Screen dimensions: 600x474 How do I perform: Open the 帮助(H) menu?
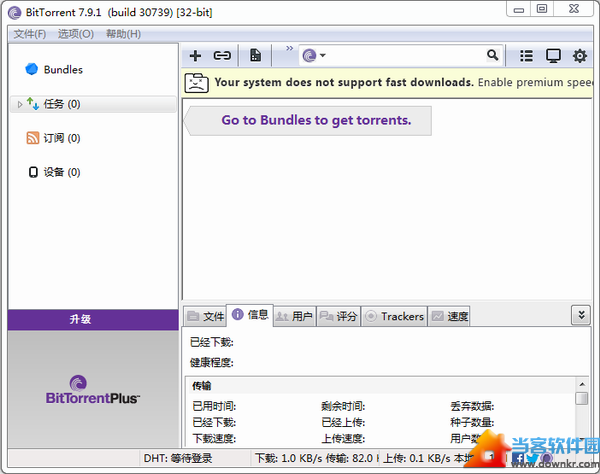click(x=123, y=34)
